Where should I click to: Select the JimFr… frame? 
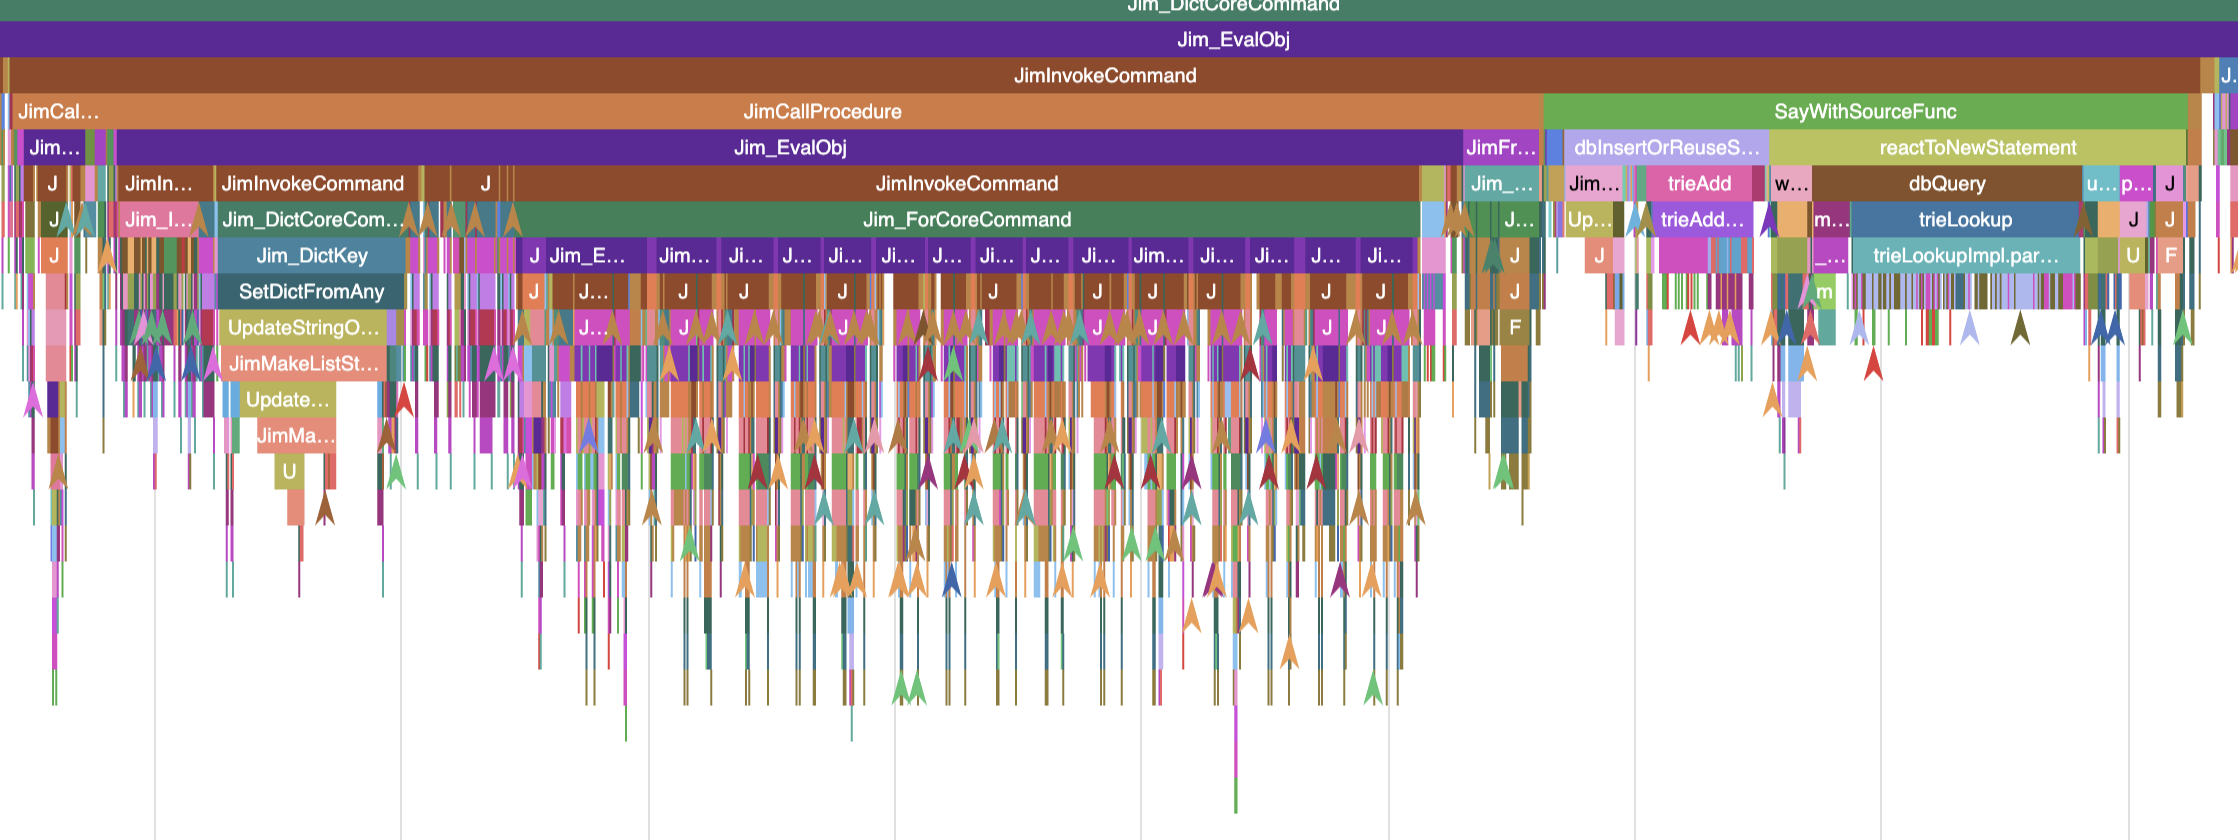1500,147
